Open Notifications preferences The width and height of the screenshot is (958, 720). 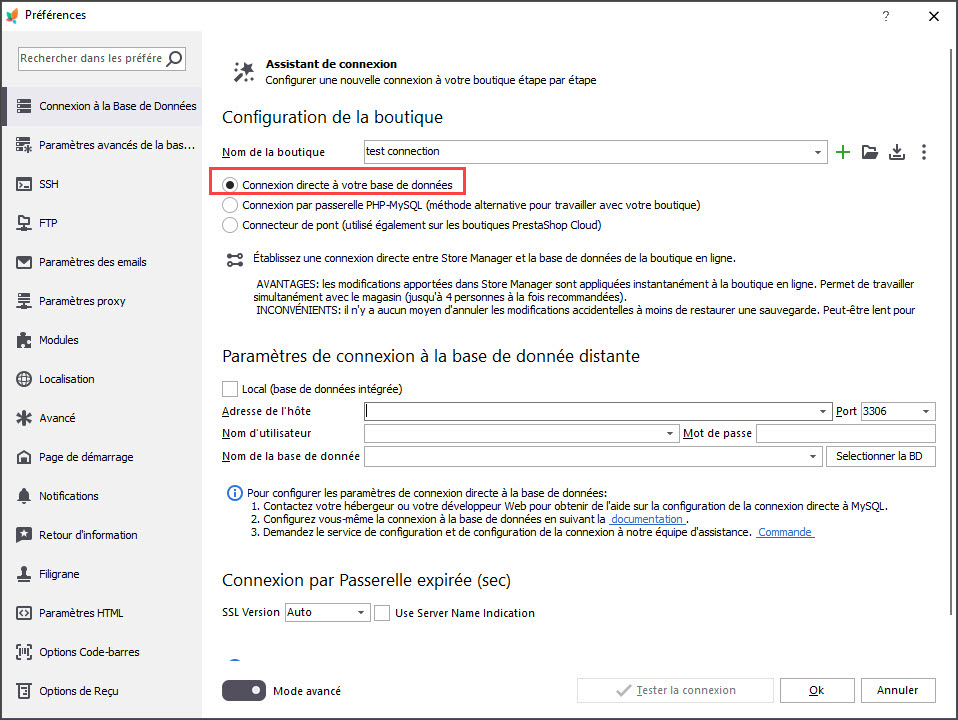pos(102,496)
